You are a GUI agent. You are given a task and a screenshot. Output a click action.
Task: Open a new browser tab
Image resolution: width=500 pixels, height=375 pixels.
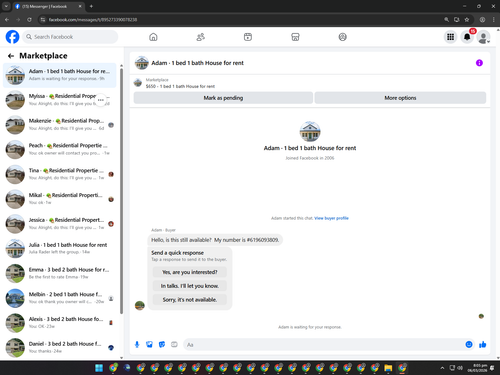click(91, 6)
